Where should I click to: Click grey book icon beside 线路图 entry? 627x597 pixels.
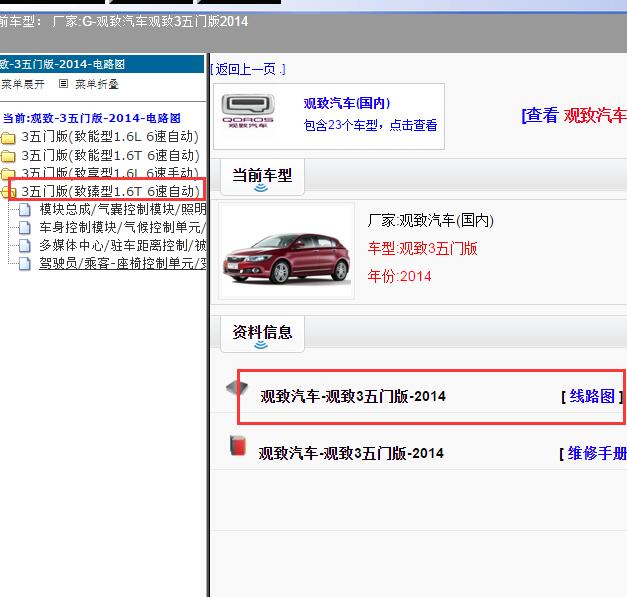click(237, 387)
